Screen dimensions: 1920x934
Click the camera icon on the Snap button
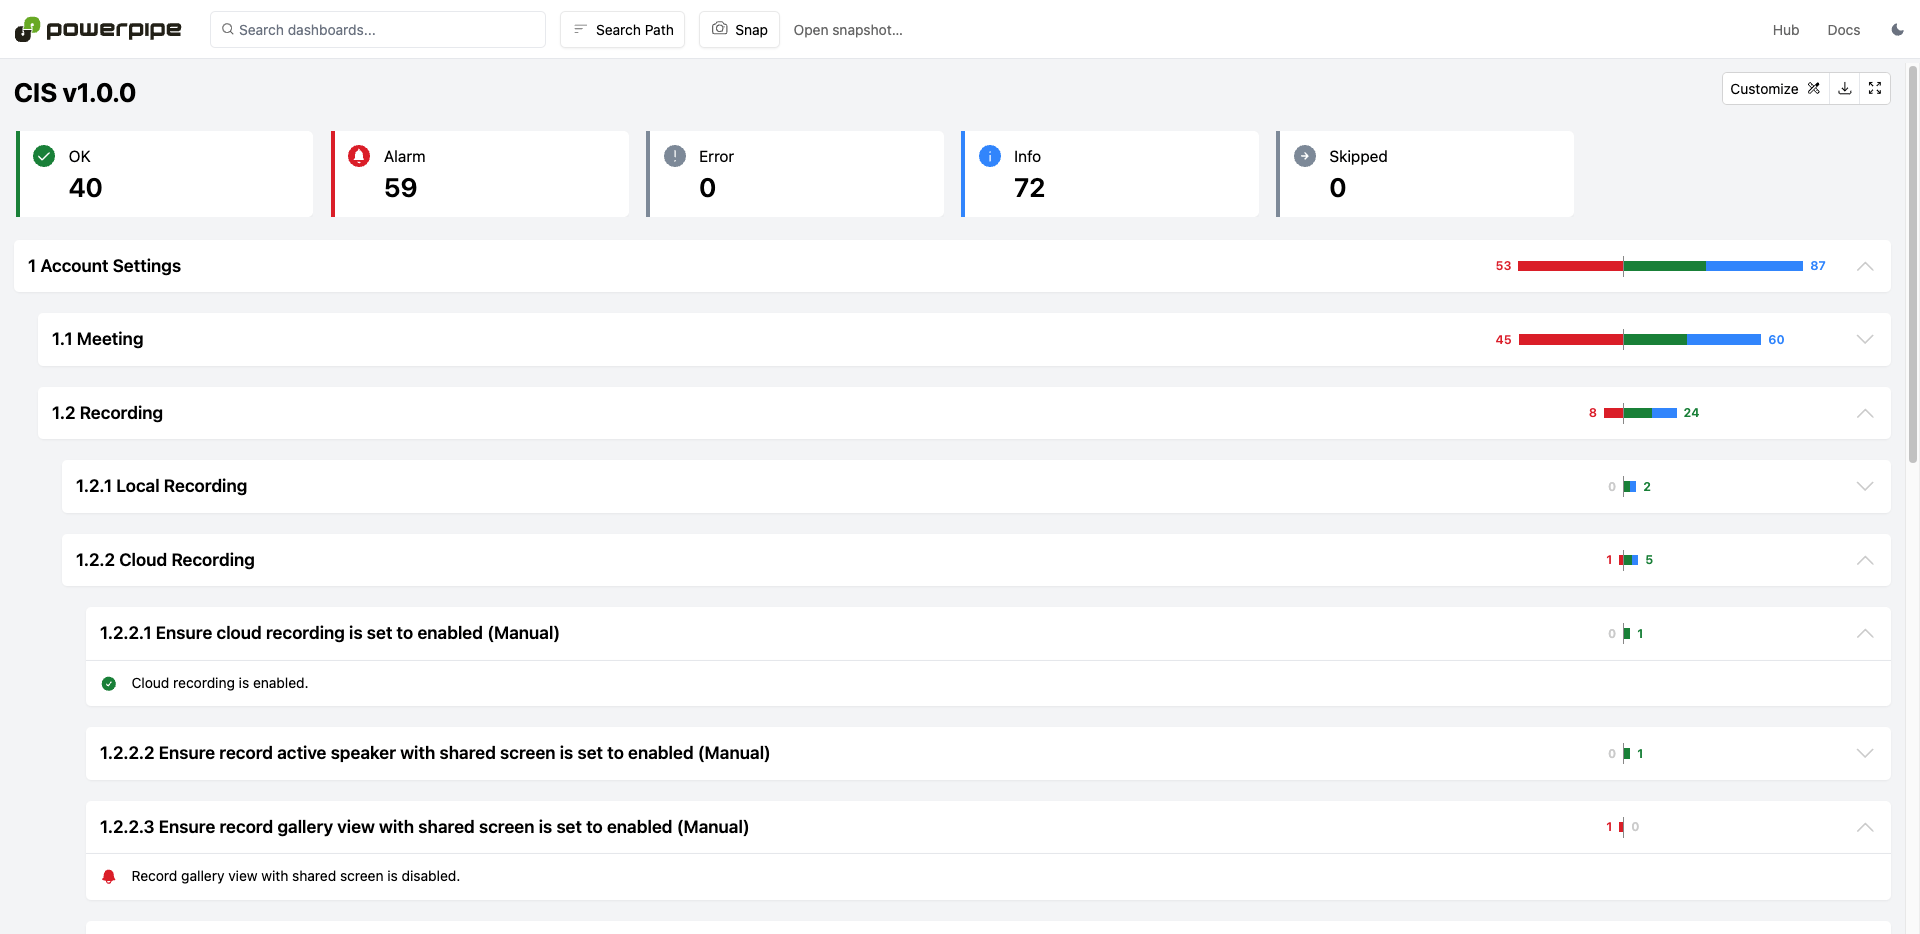coord(720,29)
